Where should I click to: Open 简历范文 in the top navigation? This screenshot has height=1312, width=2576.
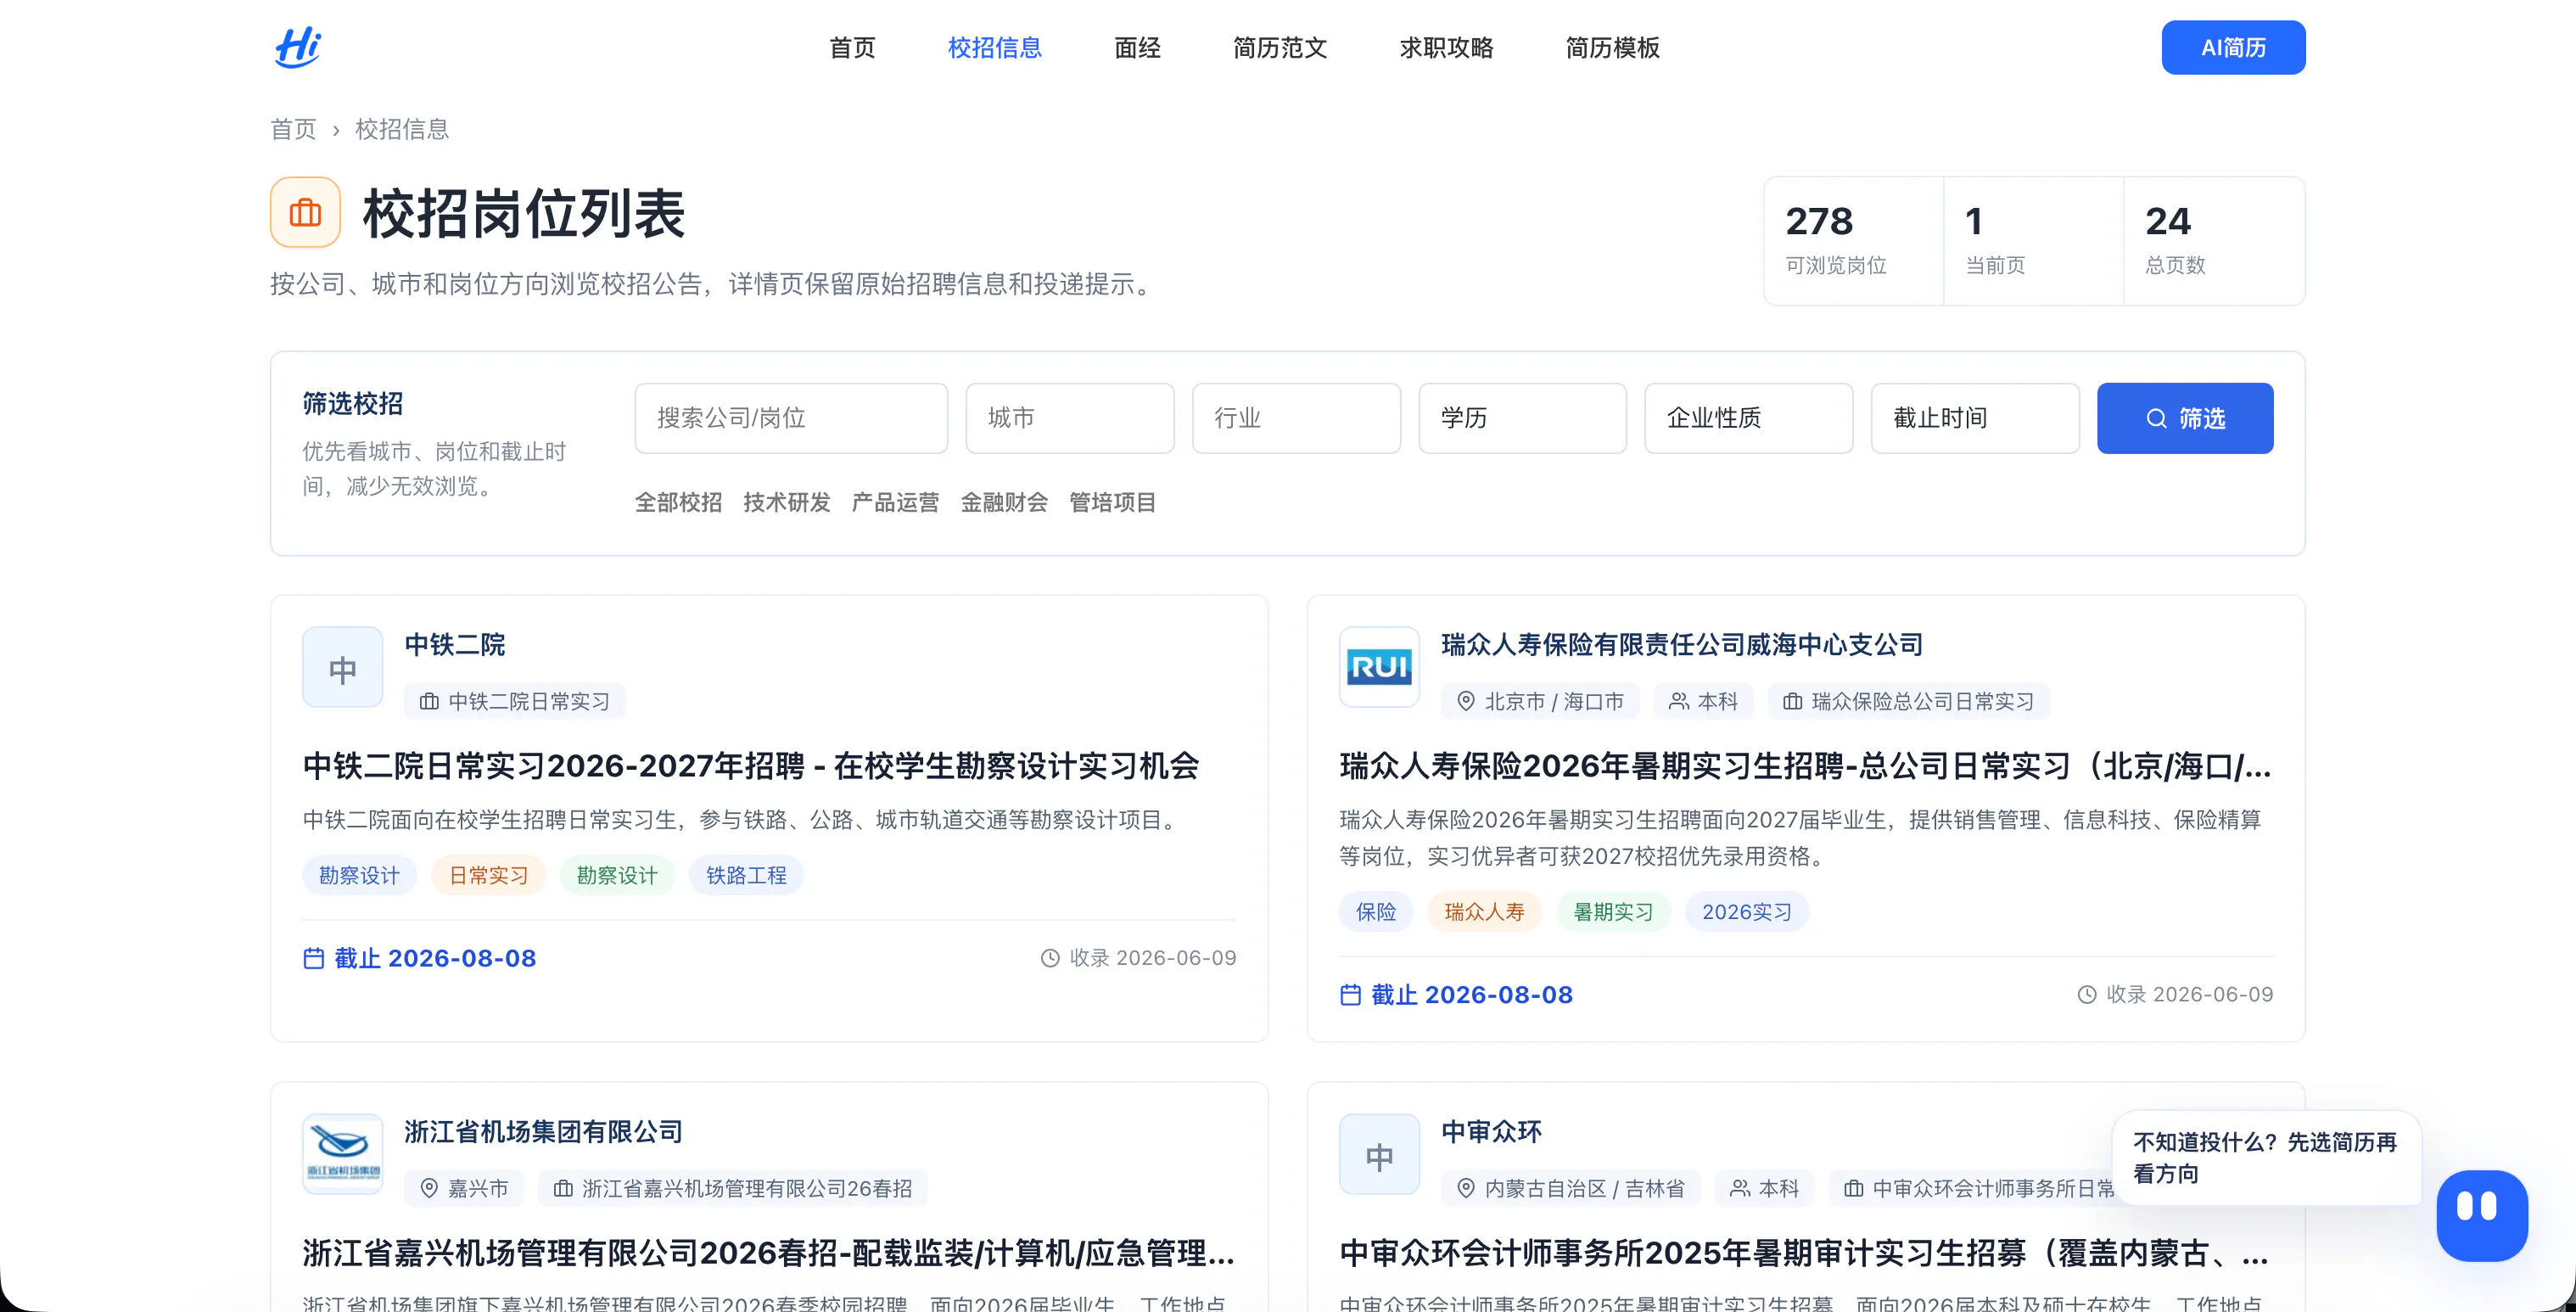click(x=1280, y=47)
